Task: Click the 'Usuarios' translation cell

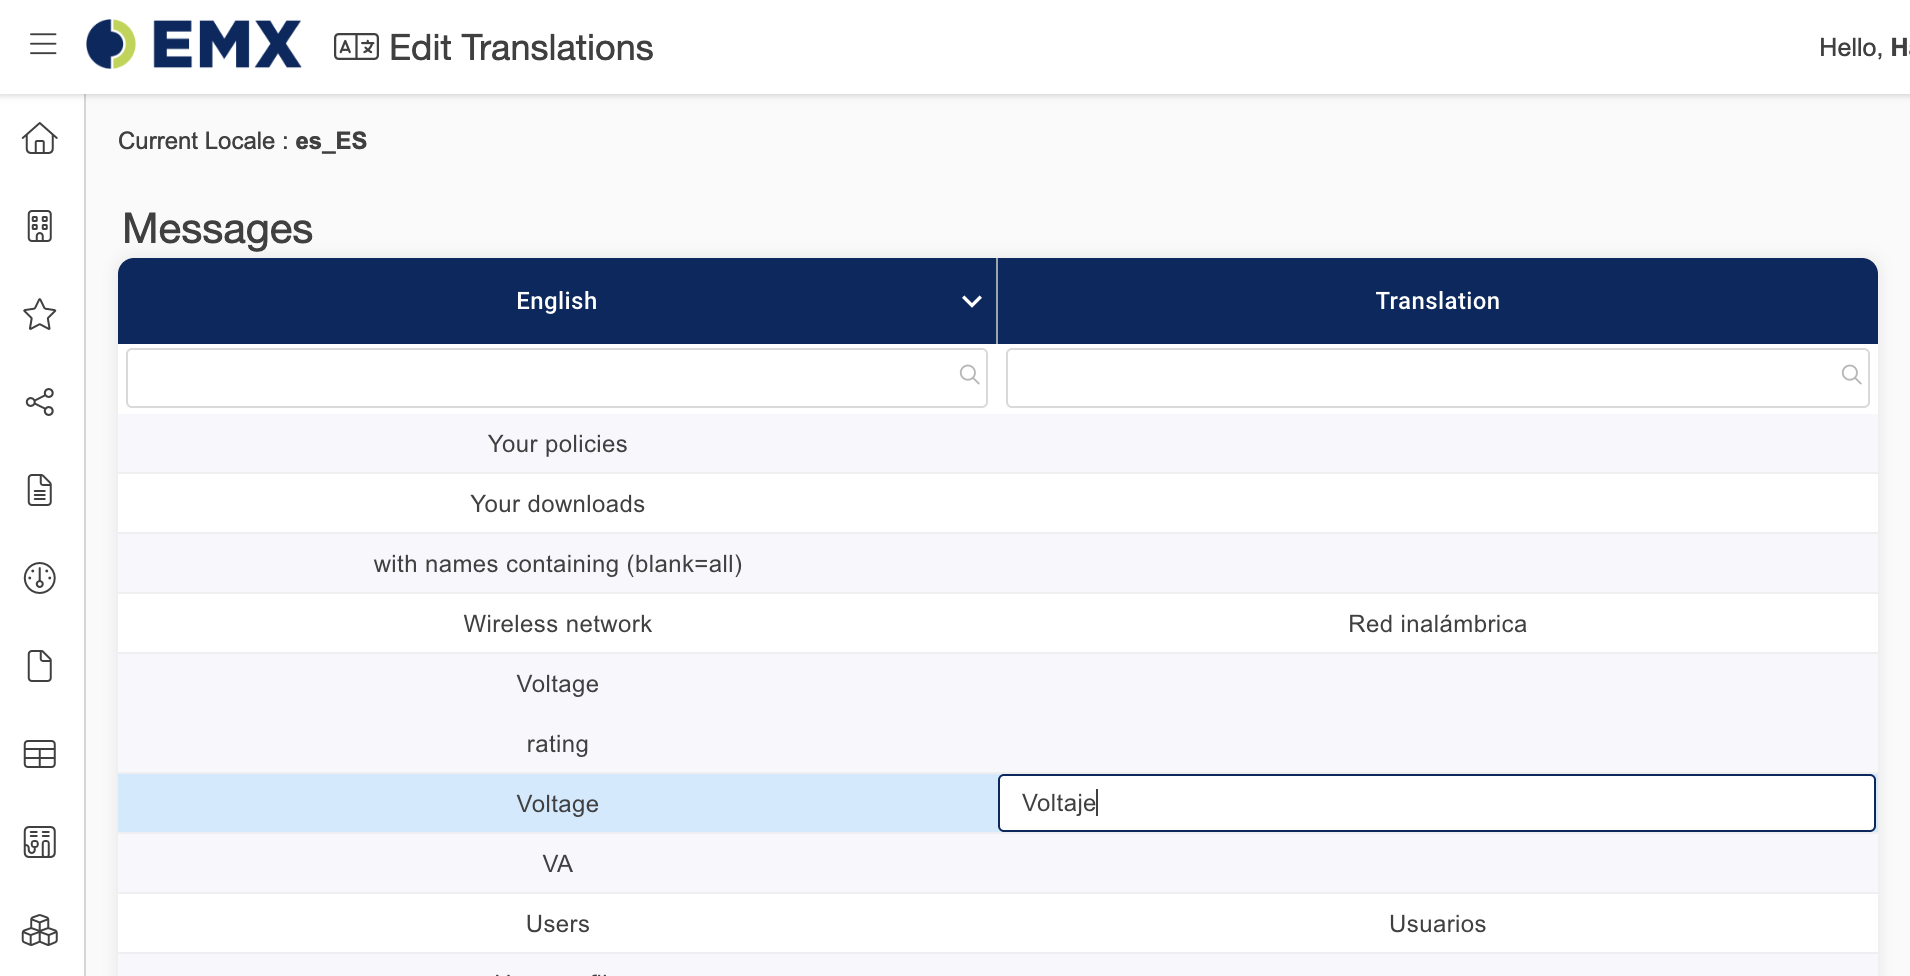Action: pyautogui.click(x=1438, y=924)
